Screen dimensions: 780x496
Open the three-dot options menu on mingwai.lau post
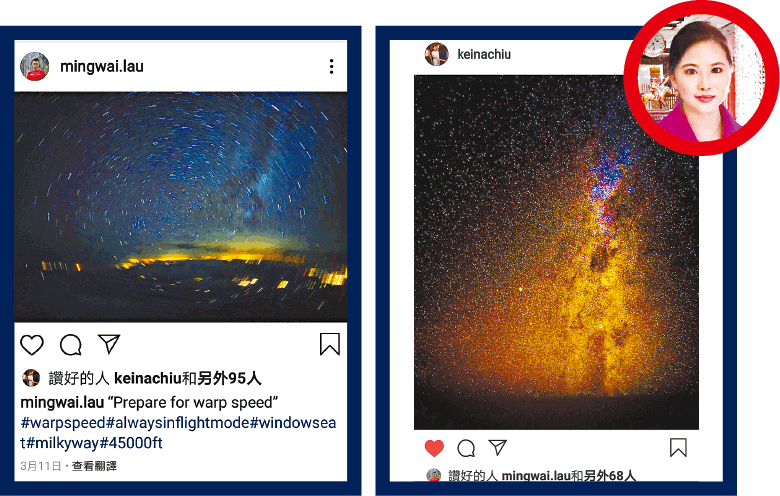click(331, 67)
